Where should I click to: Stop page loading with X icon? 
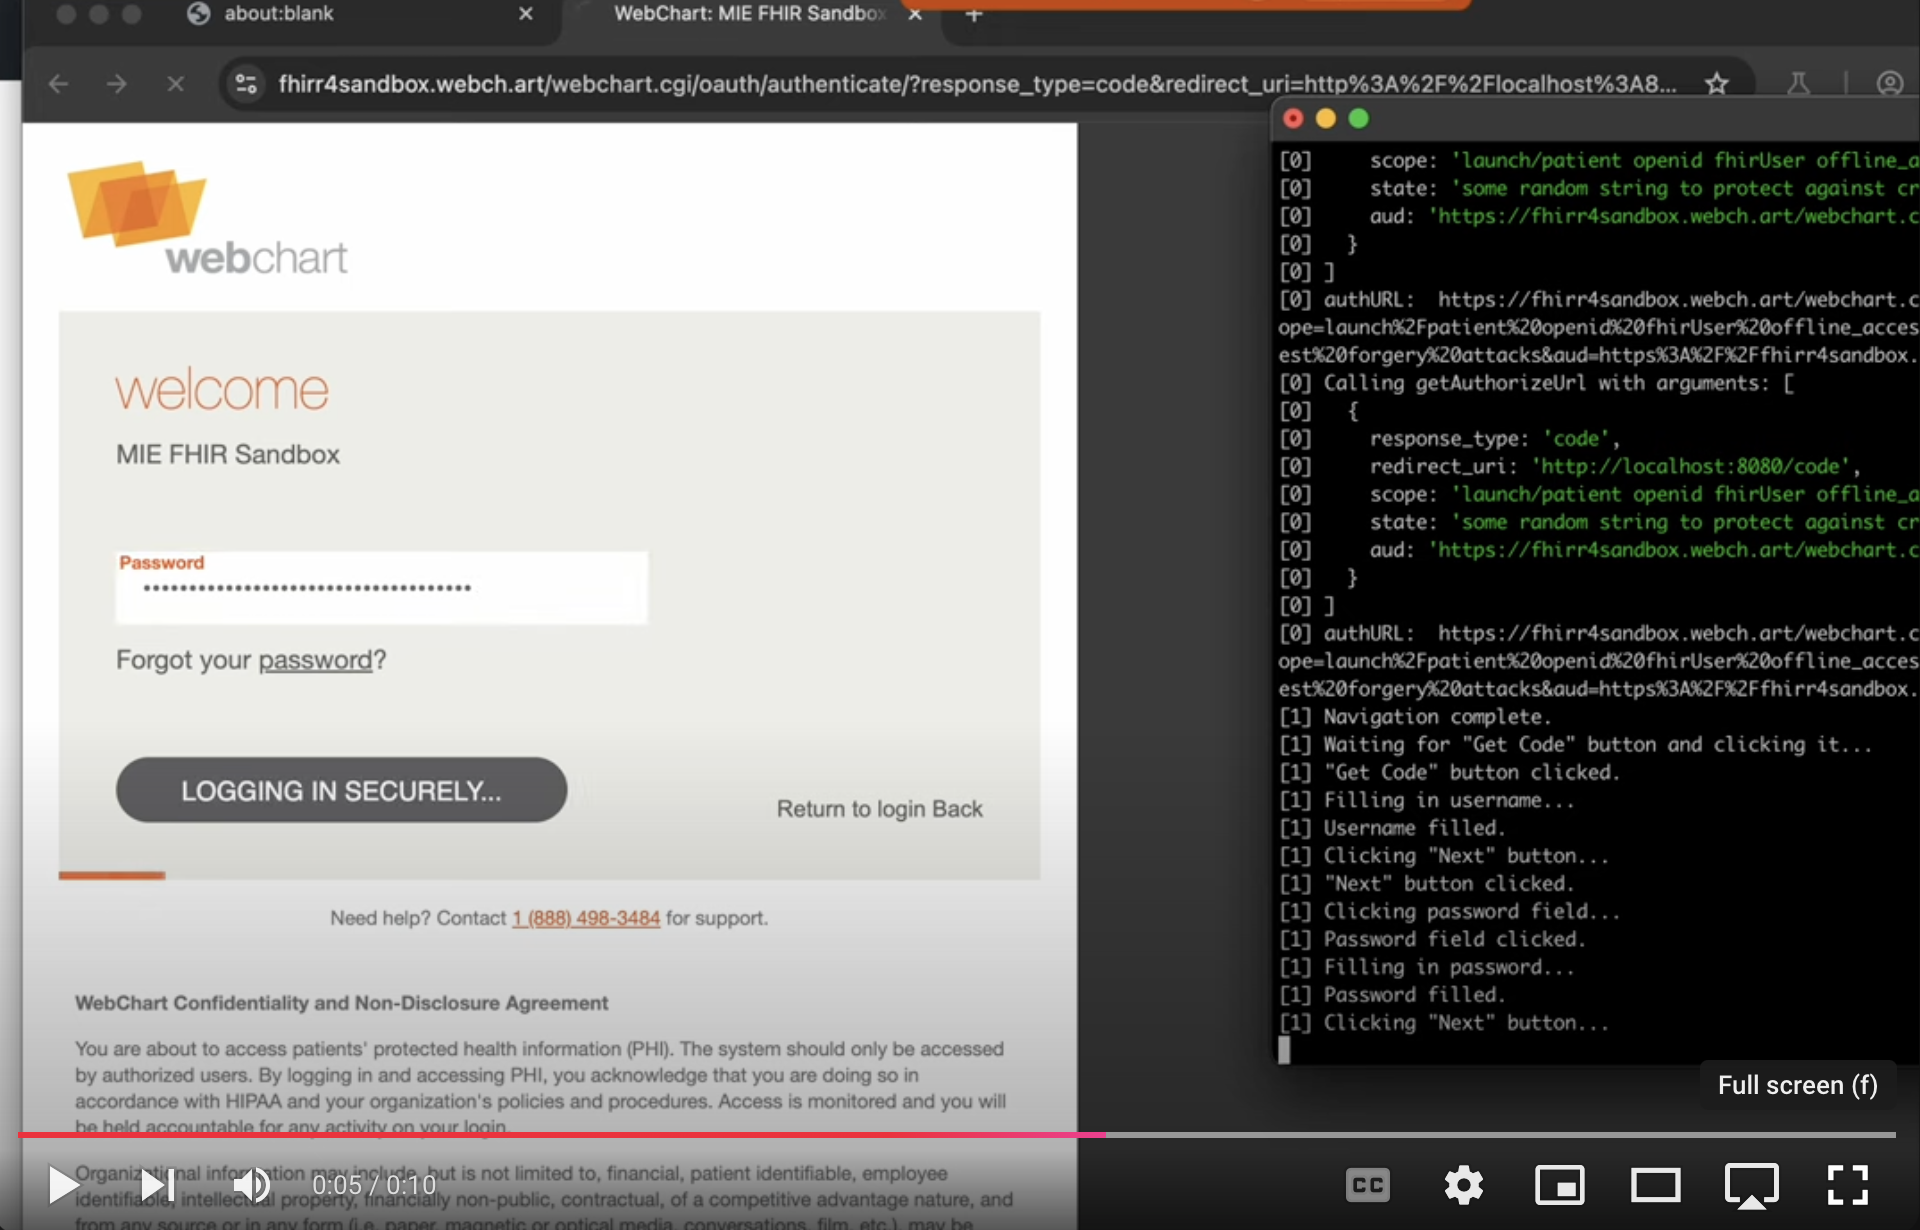click(x=175, y=84)
